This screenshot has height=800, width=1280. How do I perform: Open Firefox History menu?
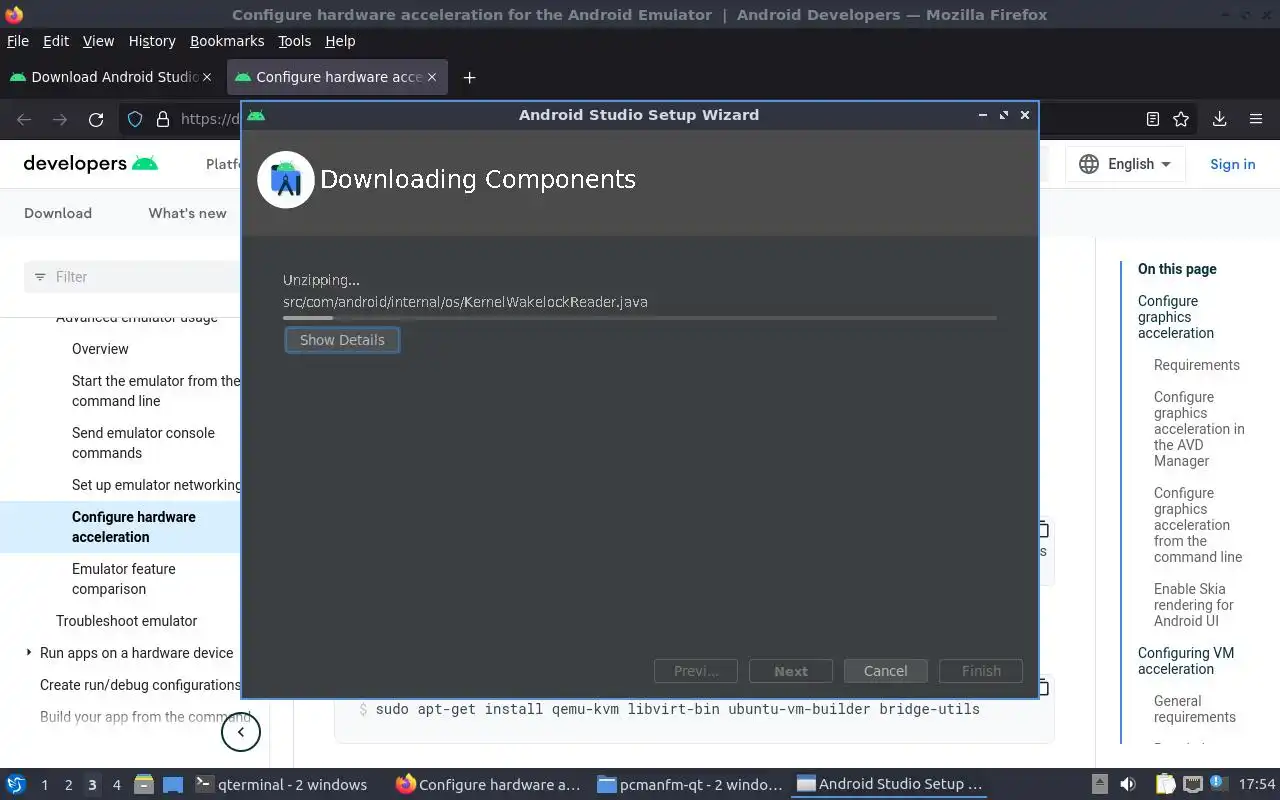[x=152, y=41]
